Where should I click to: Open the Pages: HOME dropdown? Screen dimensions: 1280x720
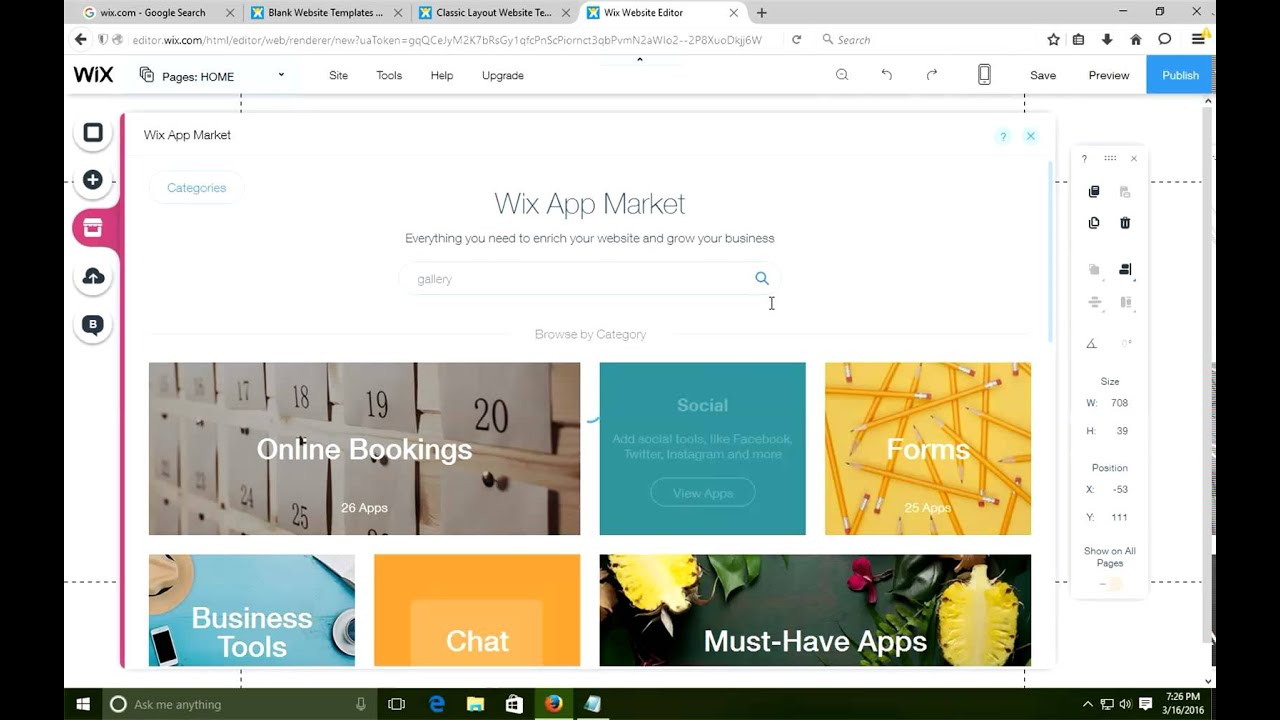[x=212, y=76]
